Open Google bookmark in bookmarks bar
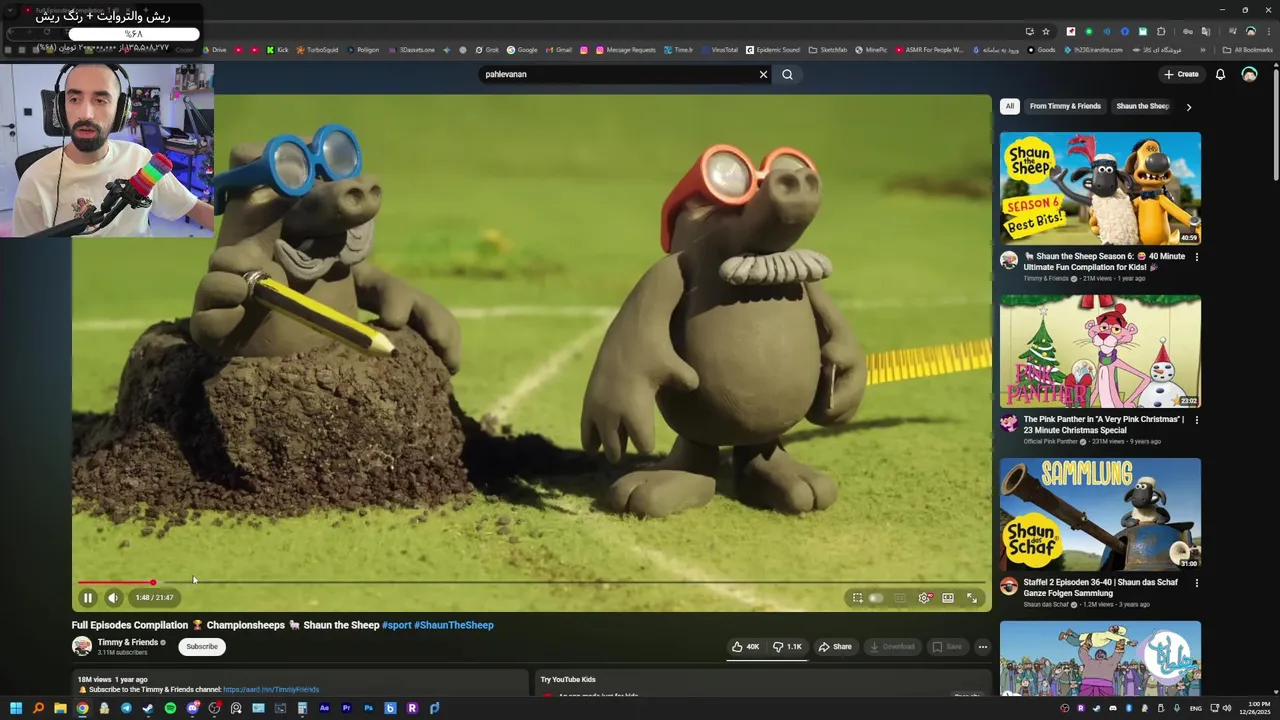1280x720 pixels. (x=522, y=50)
